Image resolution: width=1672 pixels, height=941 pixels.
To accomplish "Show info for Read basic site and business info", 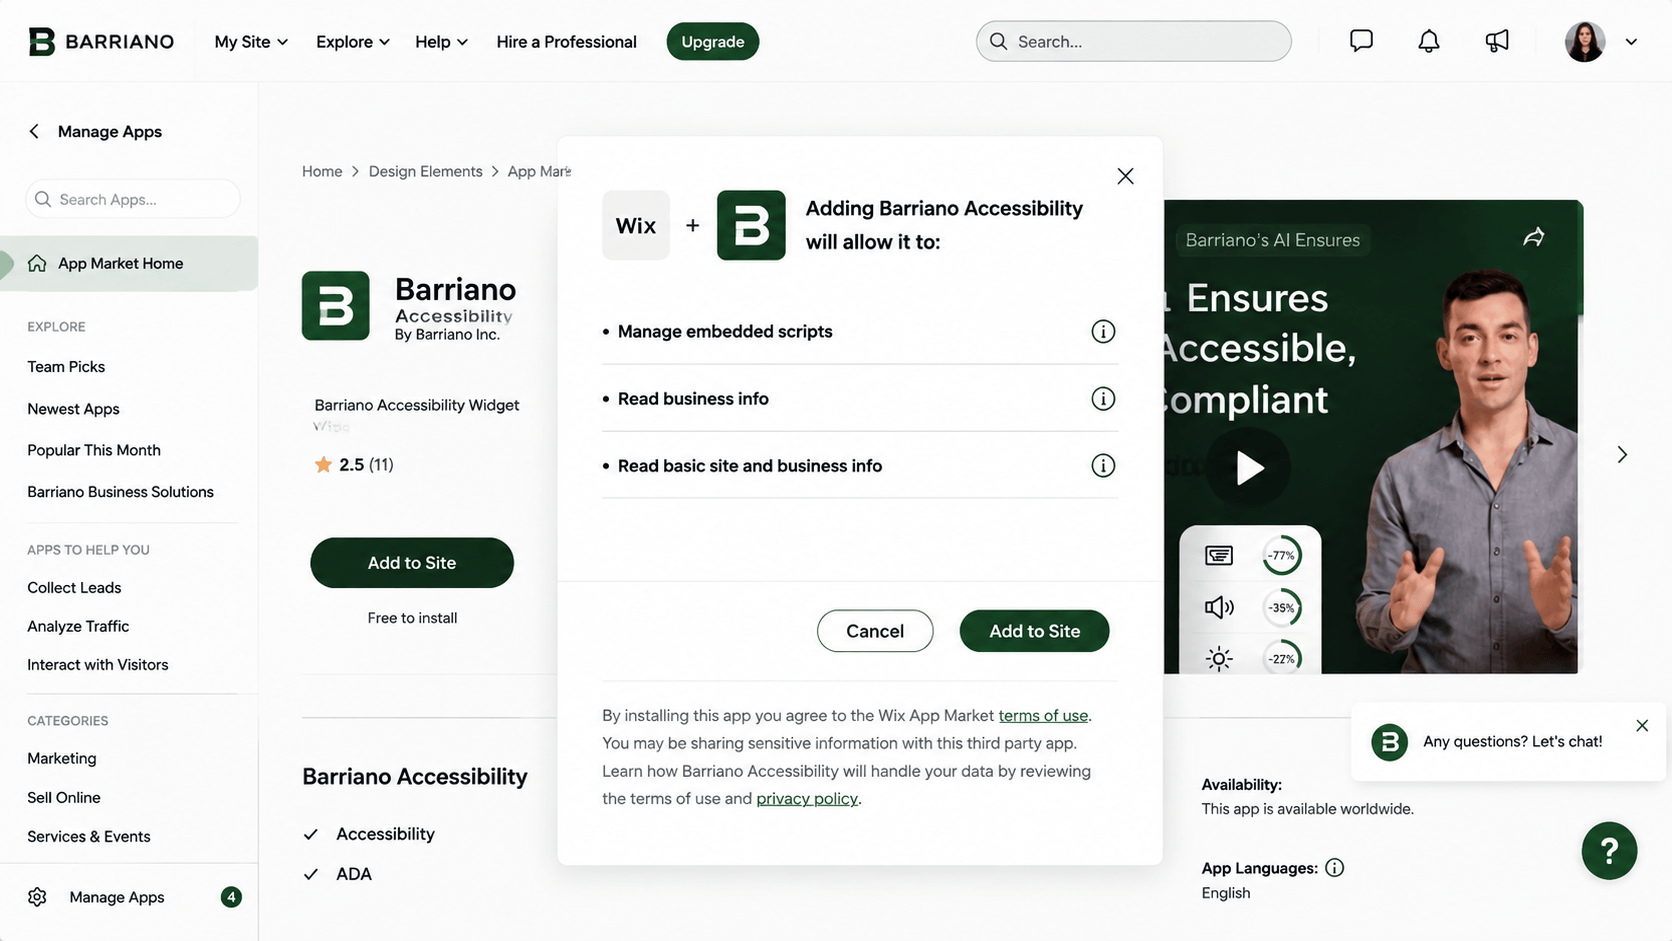I will pos(1103,465).
